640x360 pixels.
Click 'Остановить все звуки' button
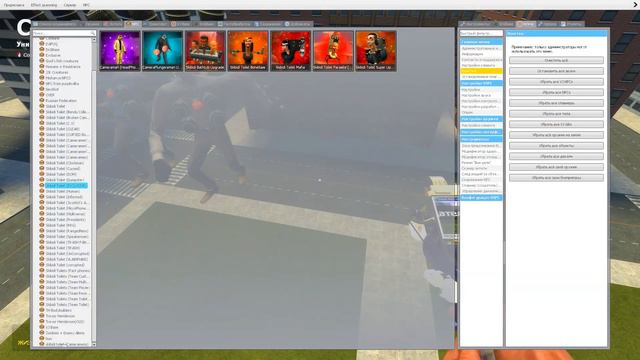[x=556, y=71]
